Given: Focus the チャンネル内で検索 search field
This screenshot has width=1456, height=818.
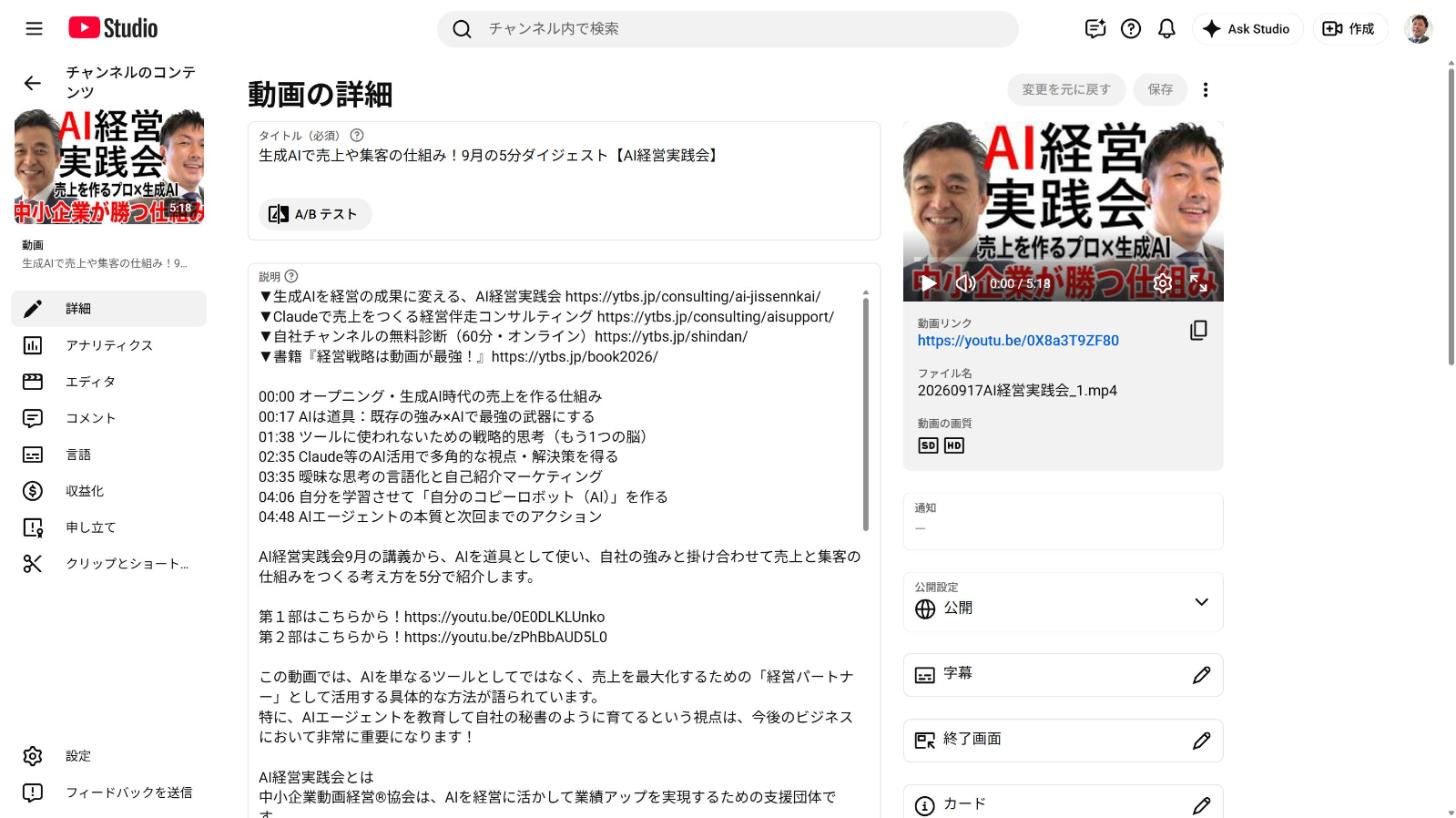Looking at the screenshot, I should click(x=728, y=29).
